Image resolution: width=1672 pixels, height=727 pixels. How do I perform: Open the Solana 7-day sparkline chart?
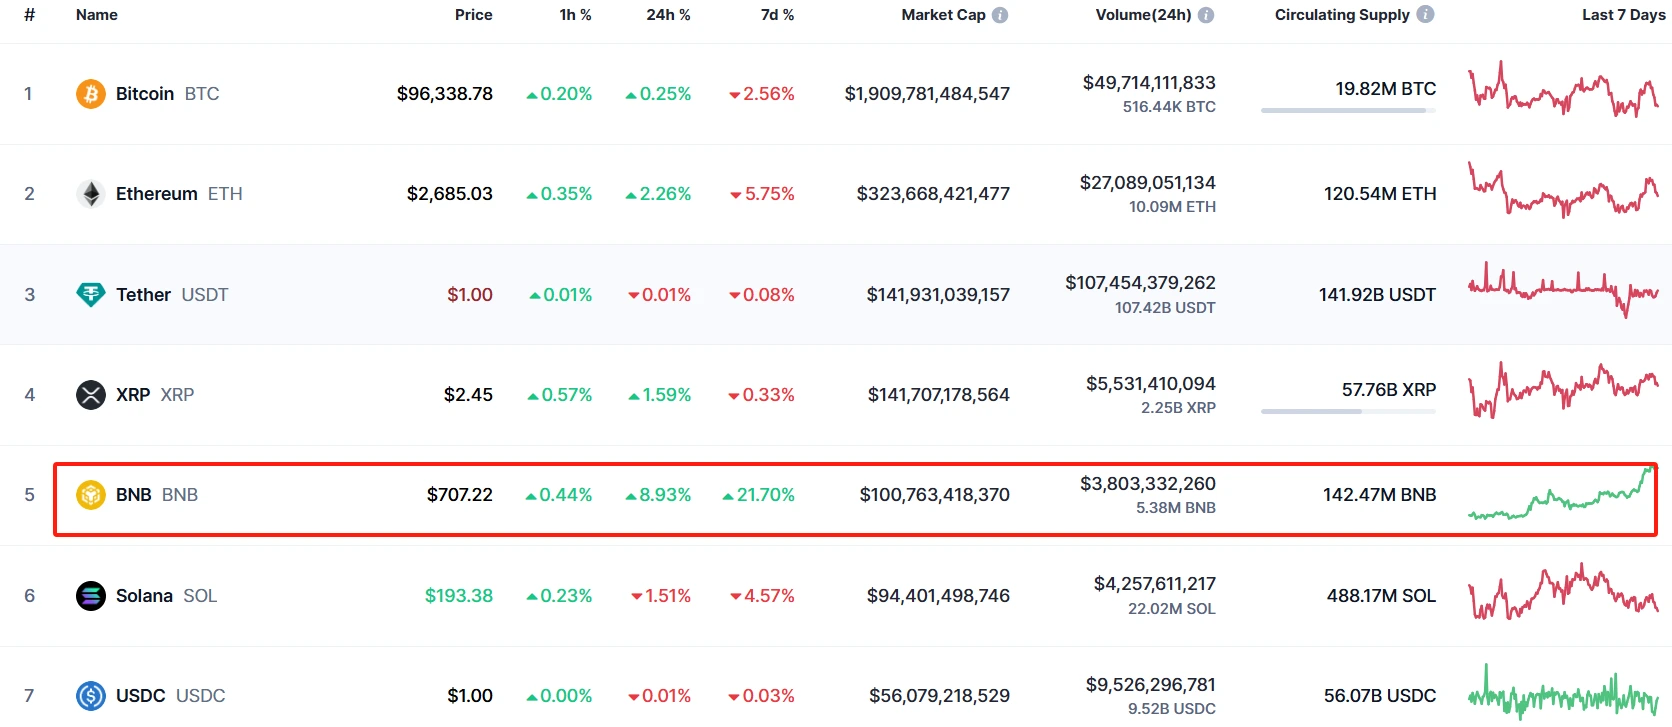(x=1563, y=591)
